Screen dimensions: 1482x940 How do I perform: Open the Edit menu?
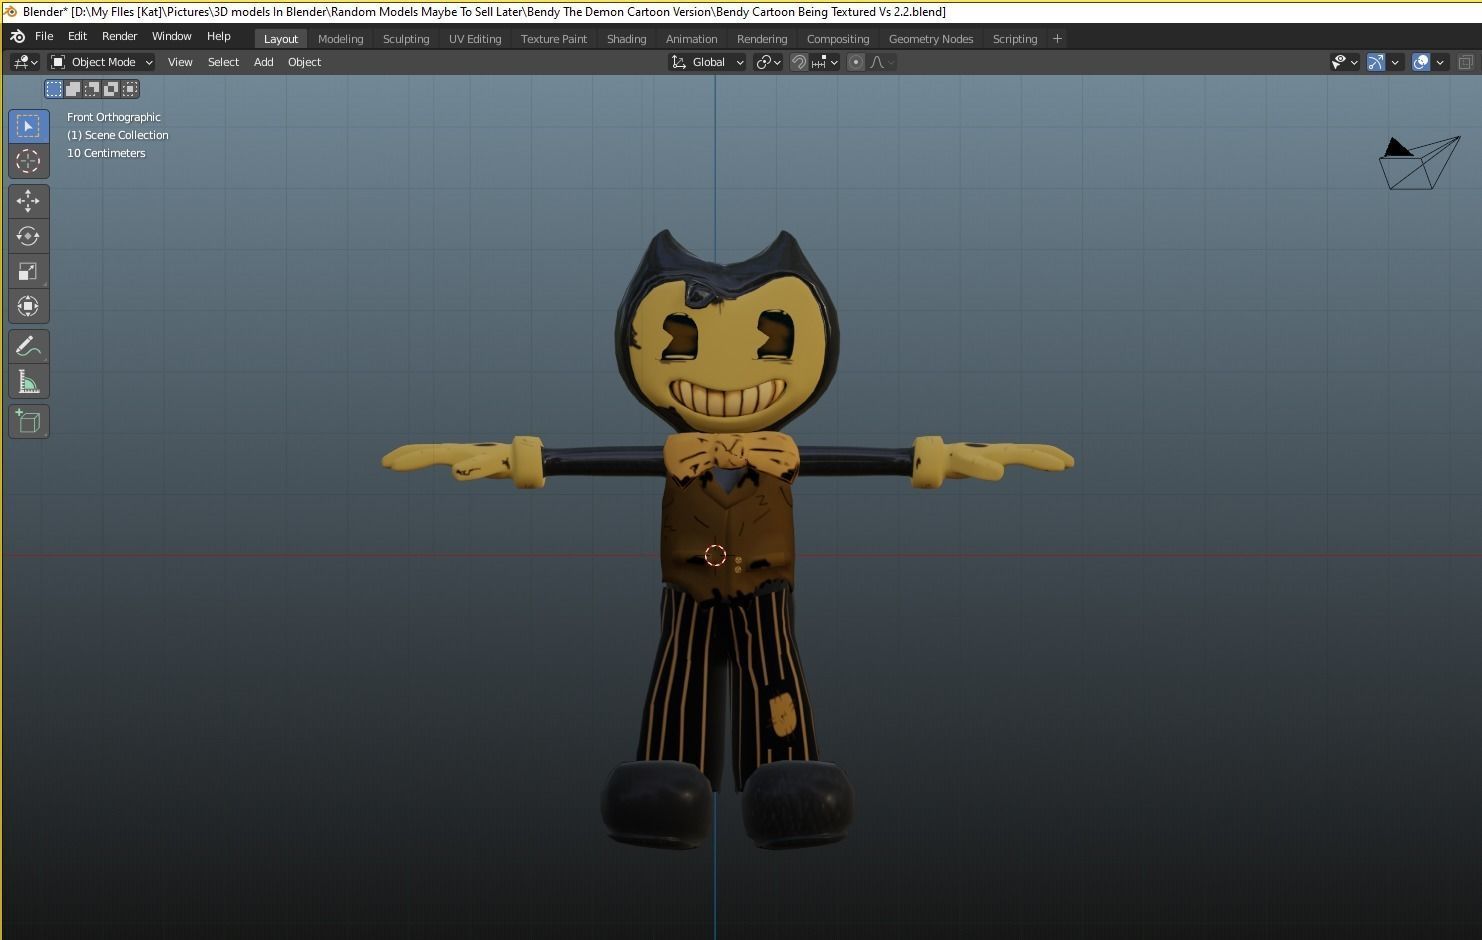(x=77, y=36)
